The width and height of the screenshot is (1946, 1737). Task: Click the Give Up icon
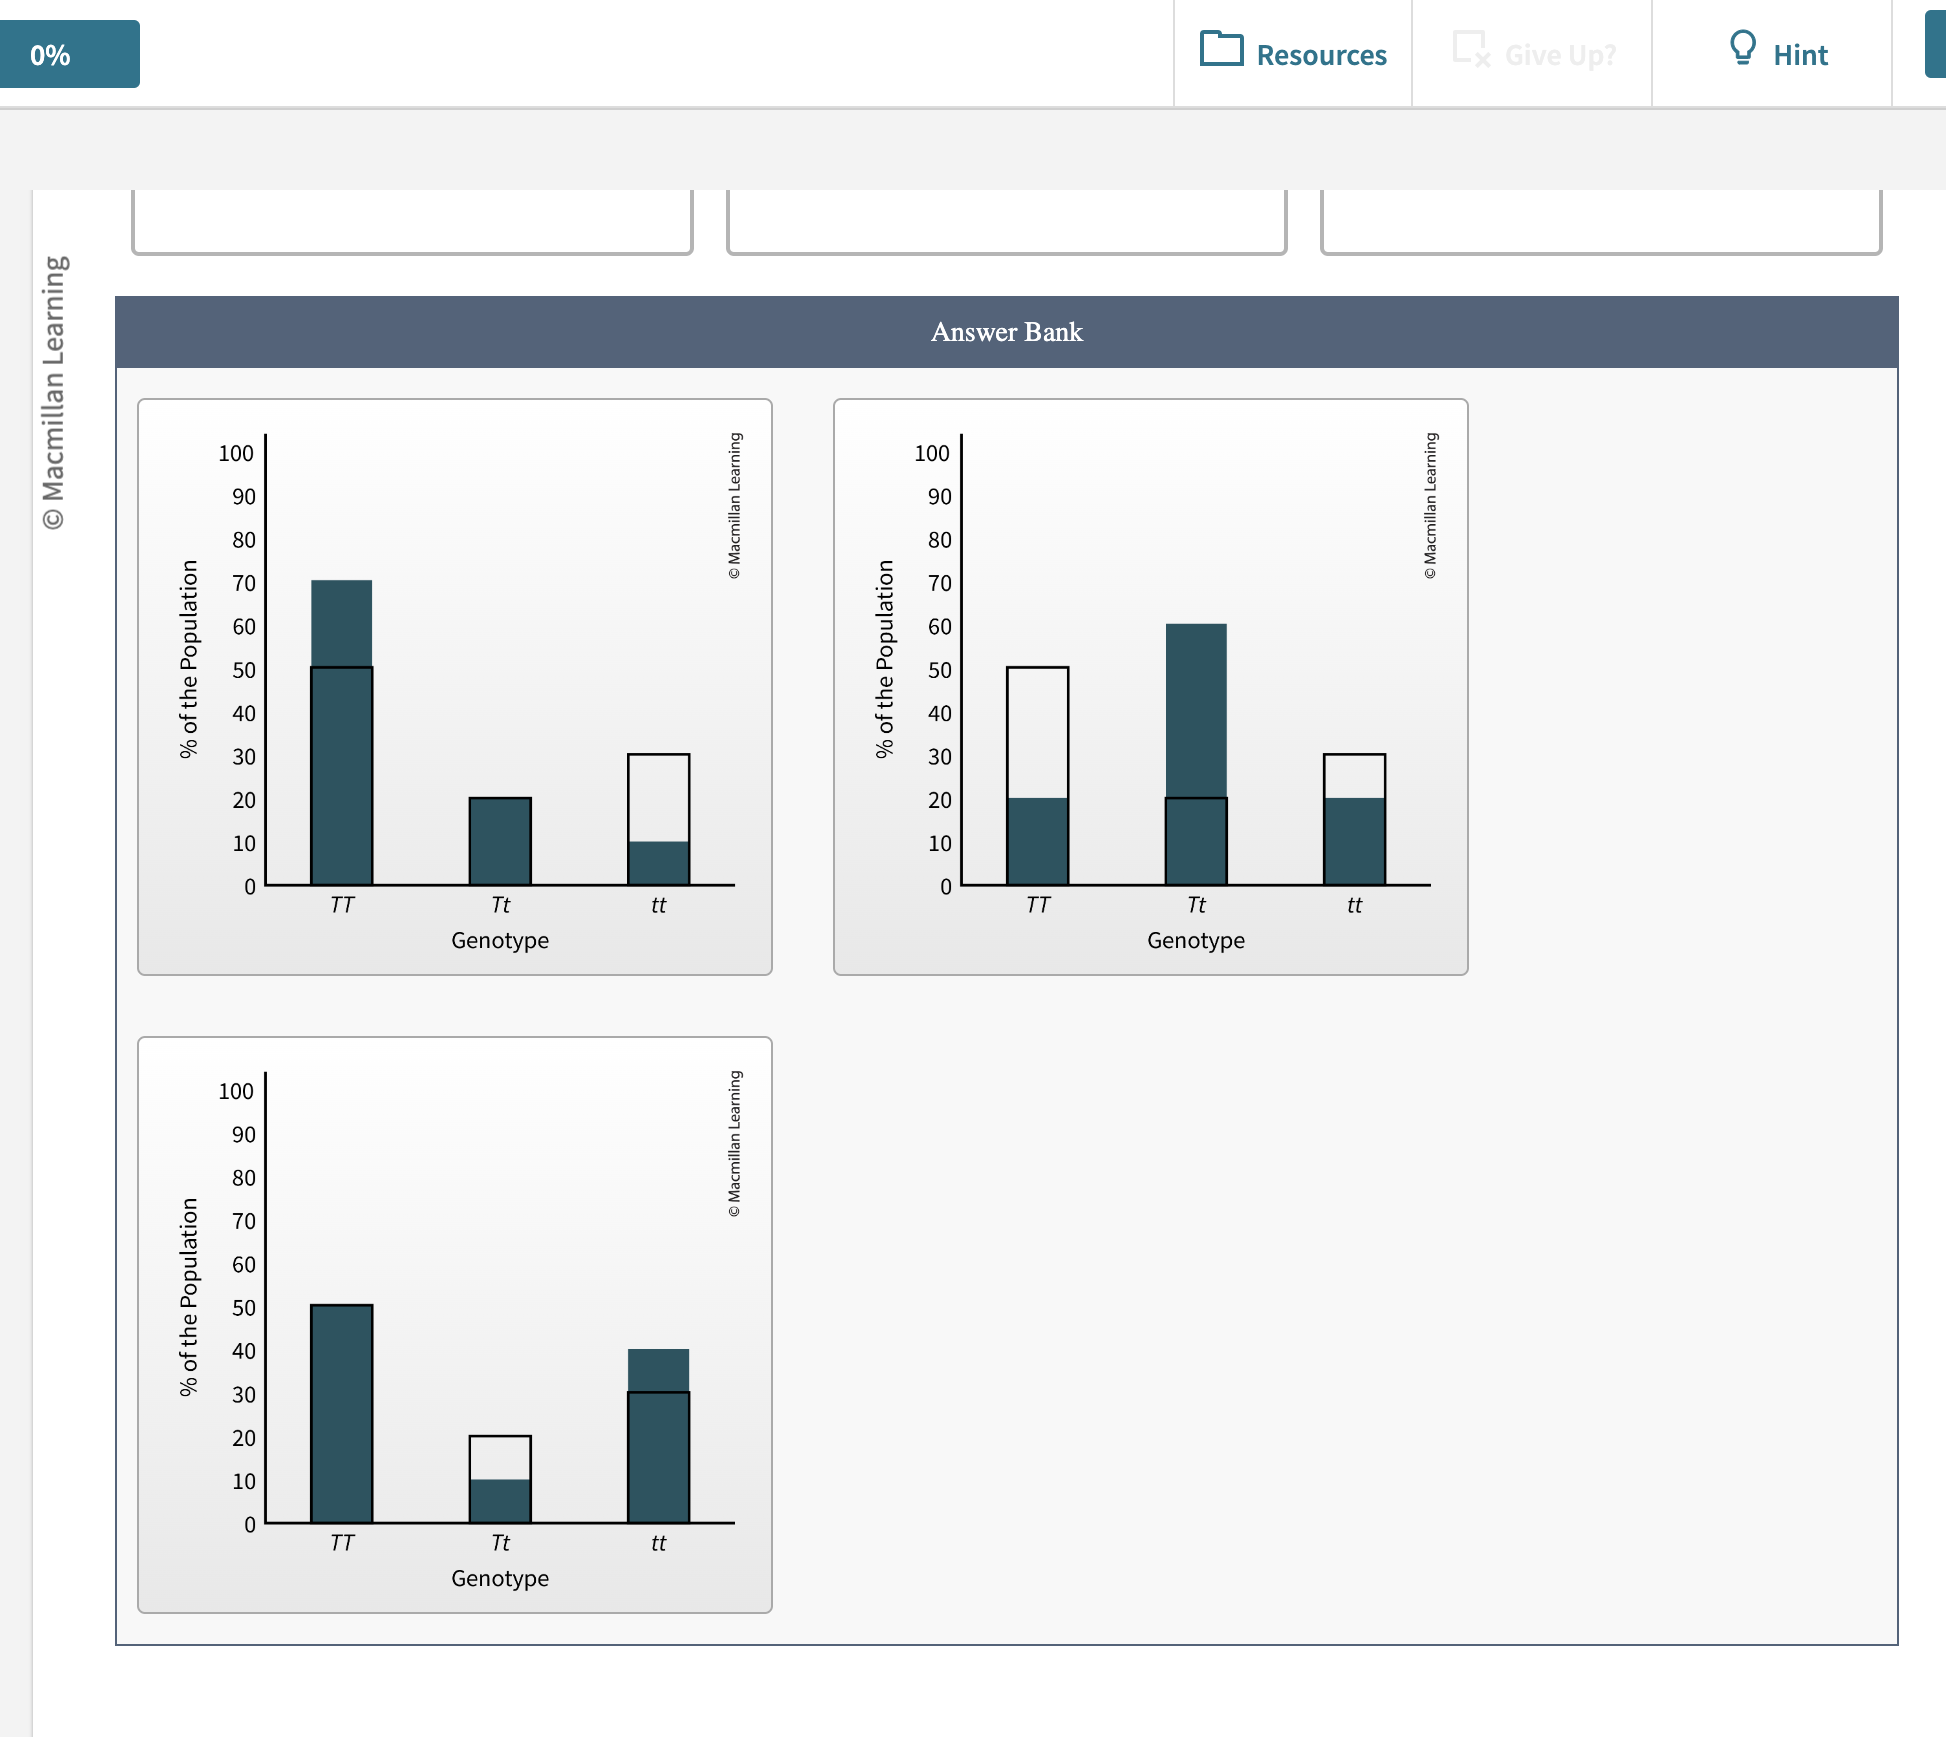pyautogui.click(x=1470, y=49)
